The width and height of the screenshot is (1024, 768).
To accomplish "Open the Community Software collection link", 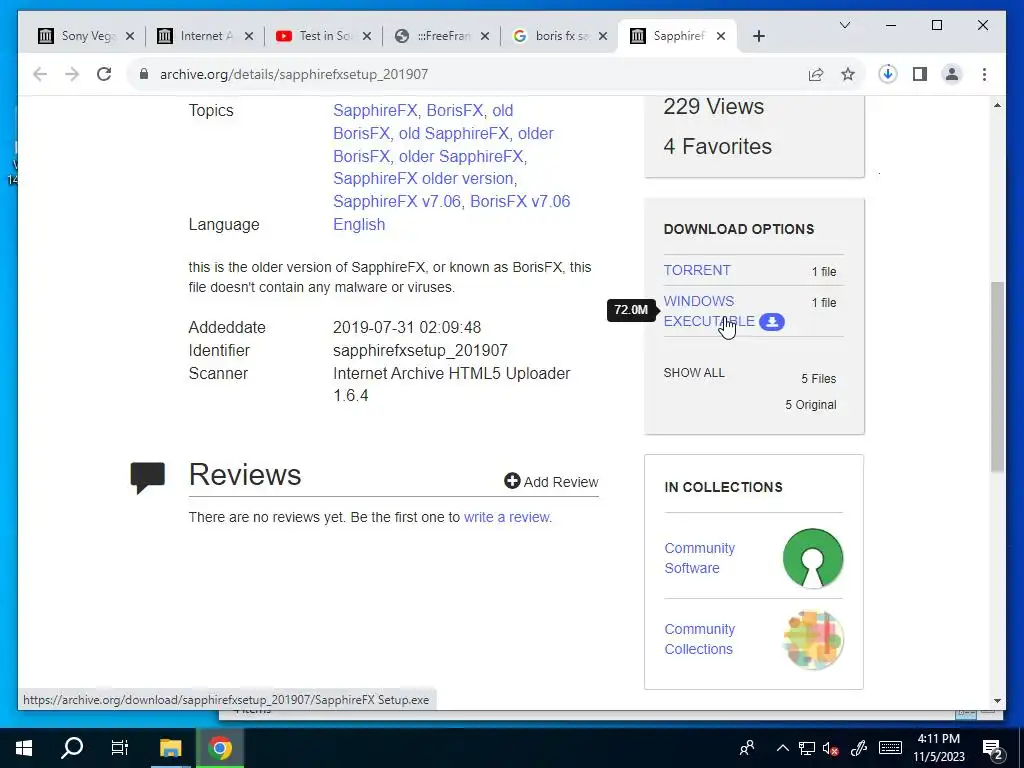I will click(x=699, y=558).
